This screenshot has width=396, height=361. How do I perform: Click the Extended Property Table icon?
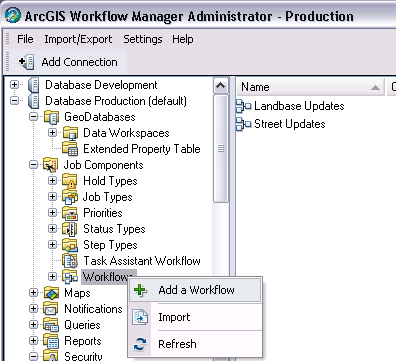tap(70, 149)
